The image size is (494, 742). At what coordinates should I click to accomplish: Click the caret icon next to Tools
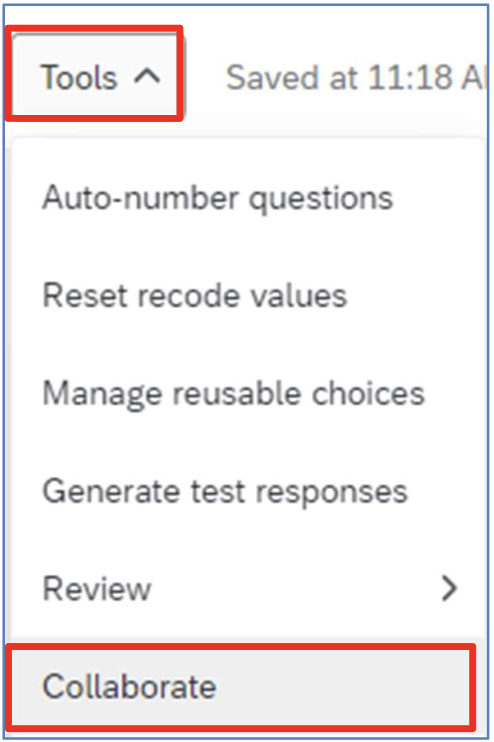[x=148, y=76]
